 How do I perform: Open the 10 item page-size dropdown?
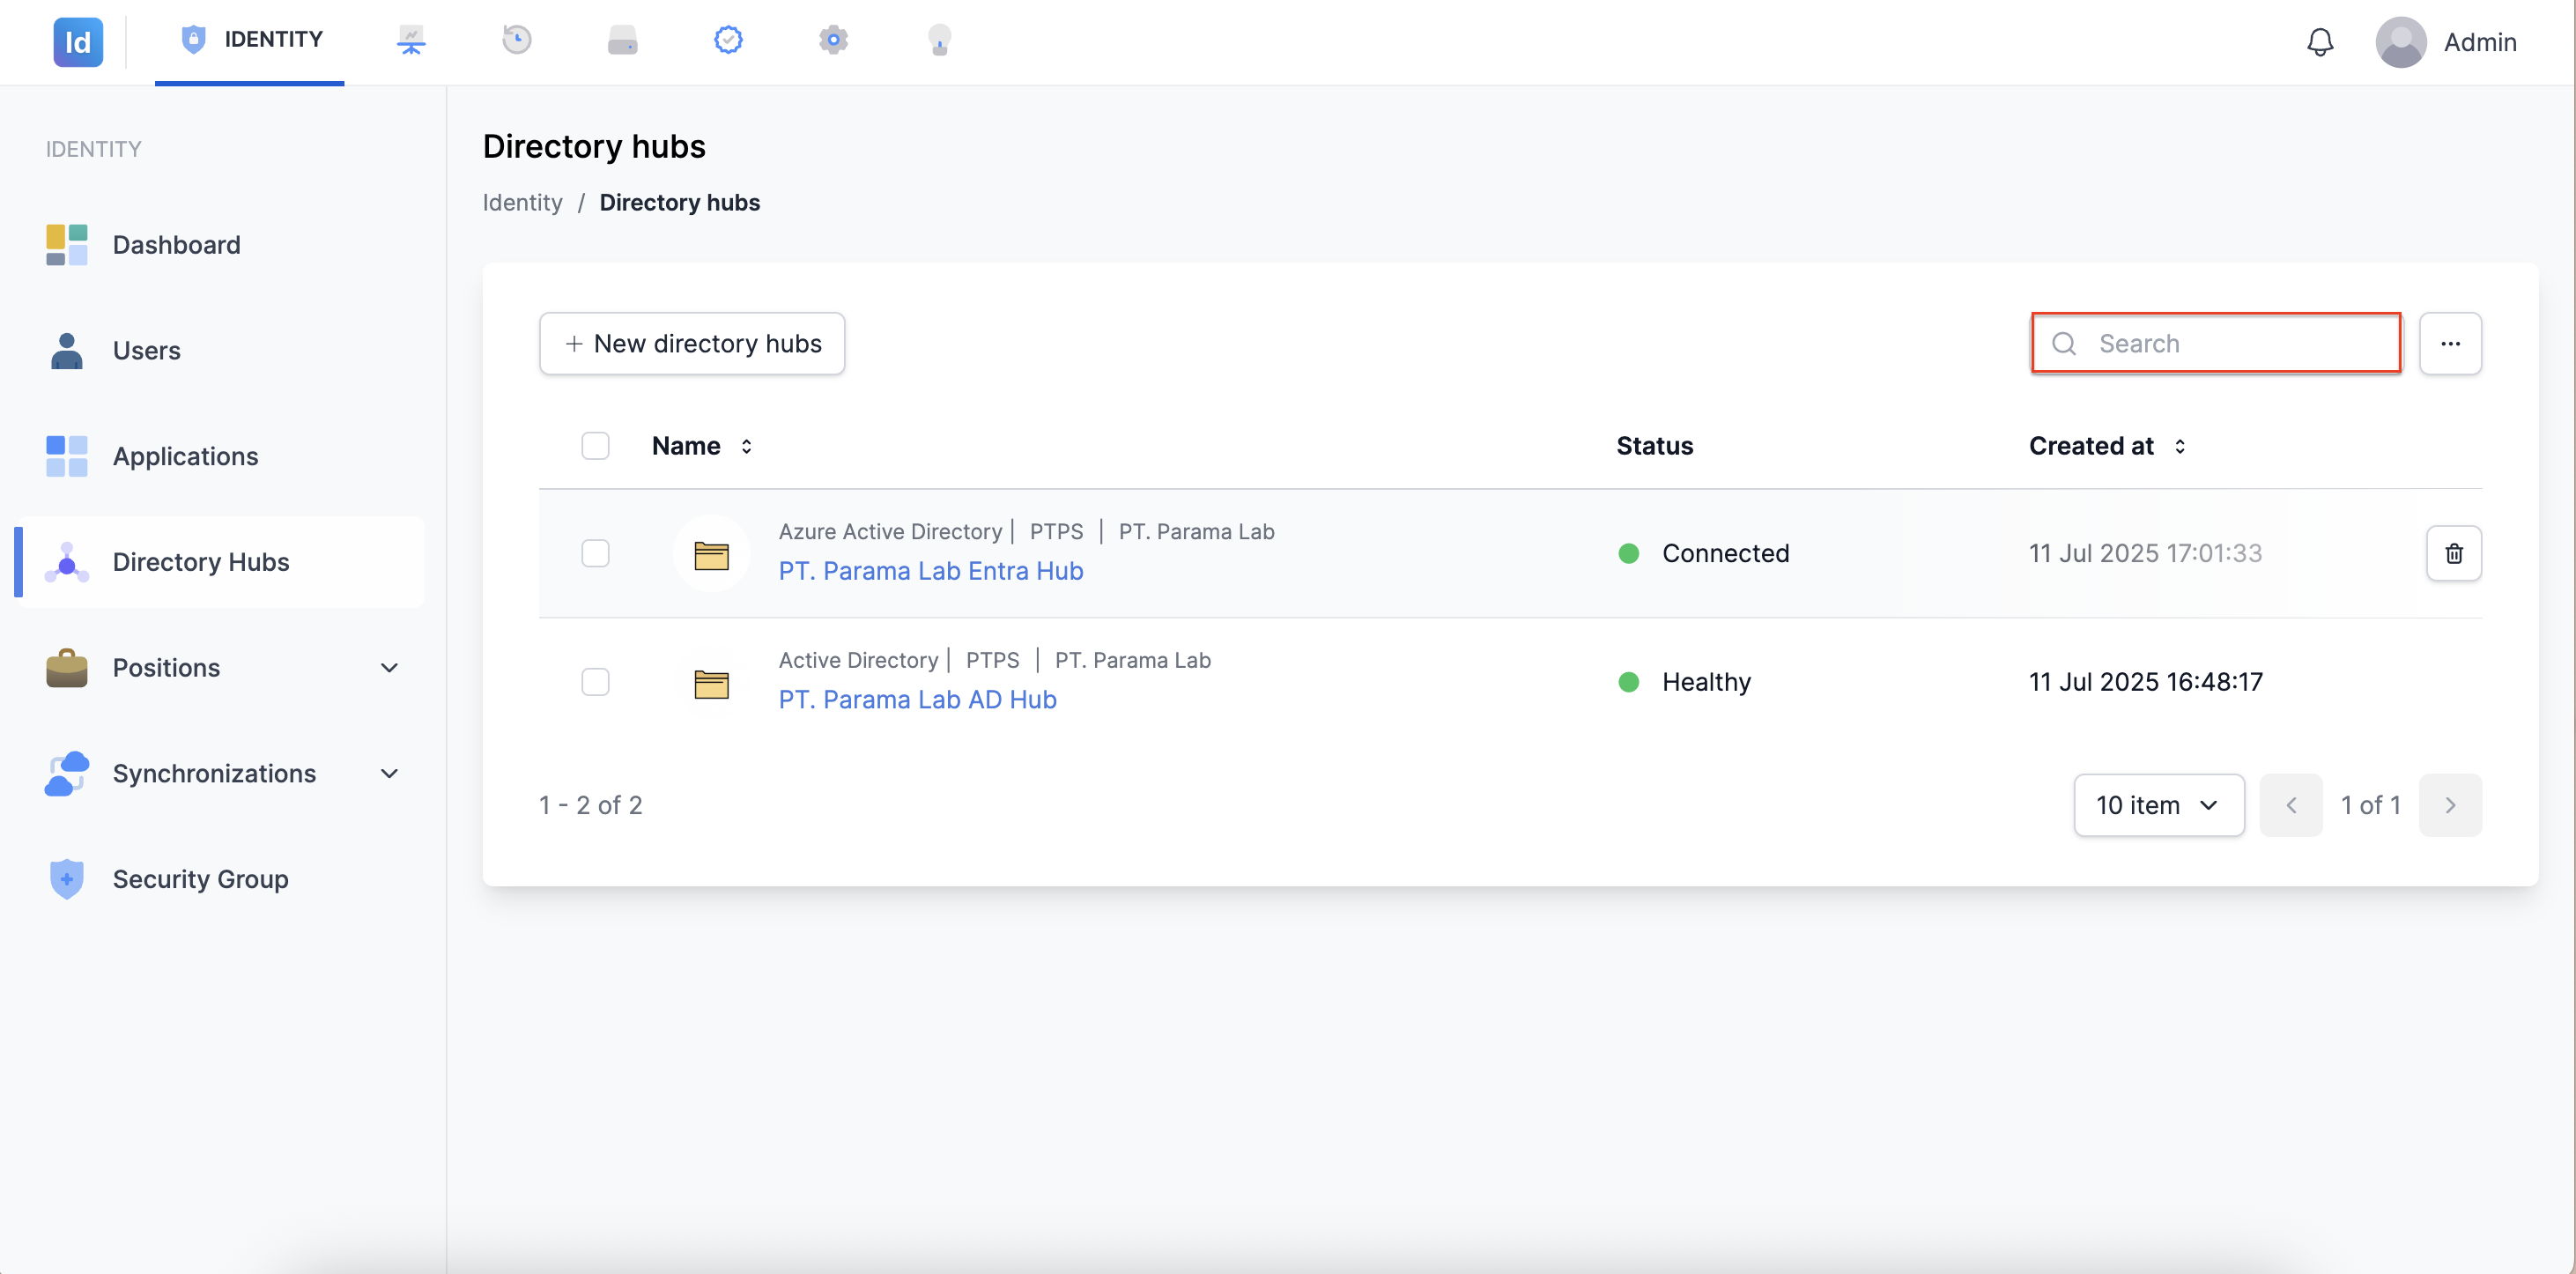point(2159,805)
